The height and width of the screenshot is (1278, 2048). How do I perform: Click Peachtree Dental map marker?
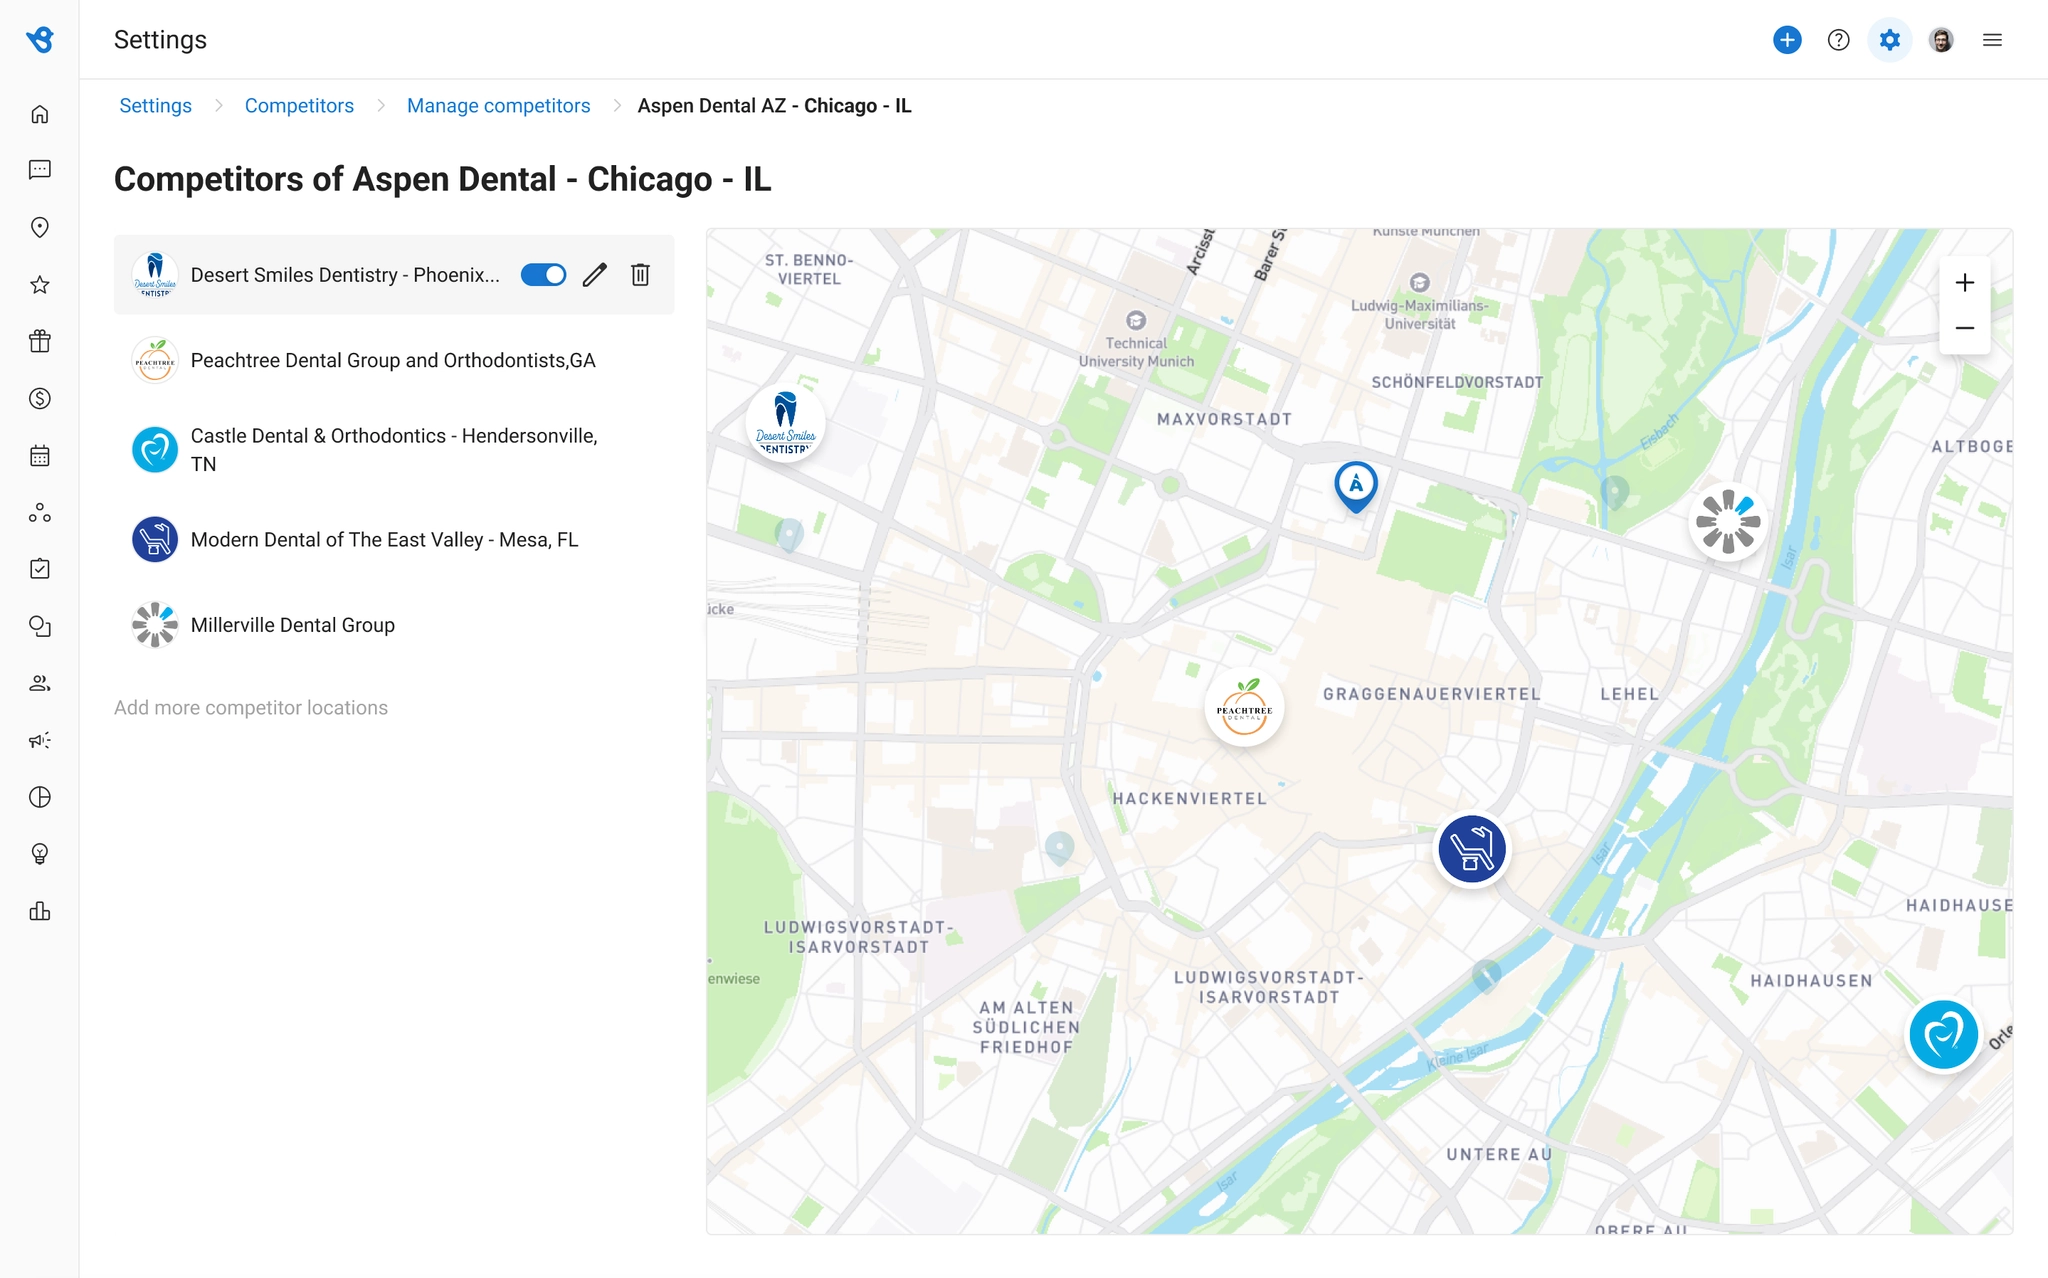1244,708
